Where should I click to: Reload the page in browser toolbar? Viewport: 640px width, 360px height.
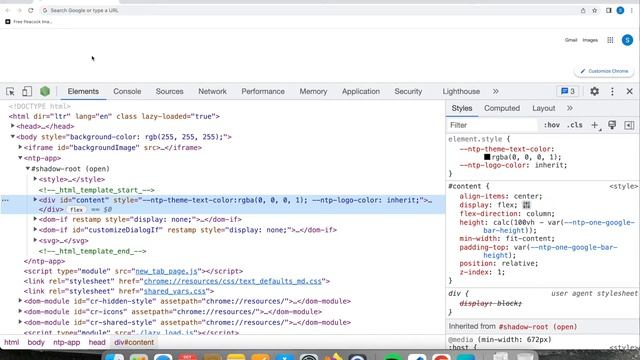pos(31,10)
